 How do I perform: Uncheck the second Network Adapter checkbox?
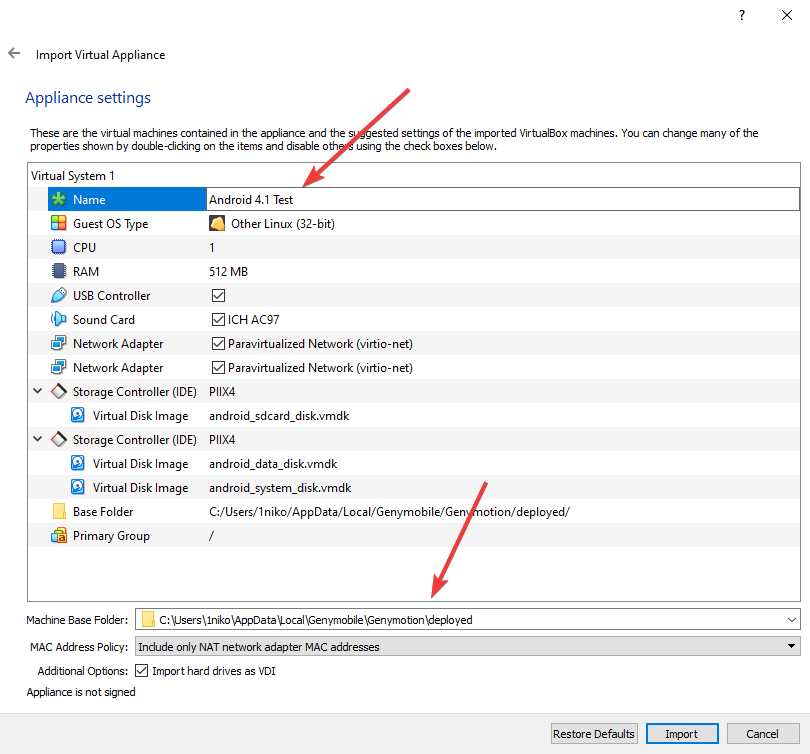(219, 367)
